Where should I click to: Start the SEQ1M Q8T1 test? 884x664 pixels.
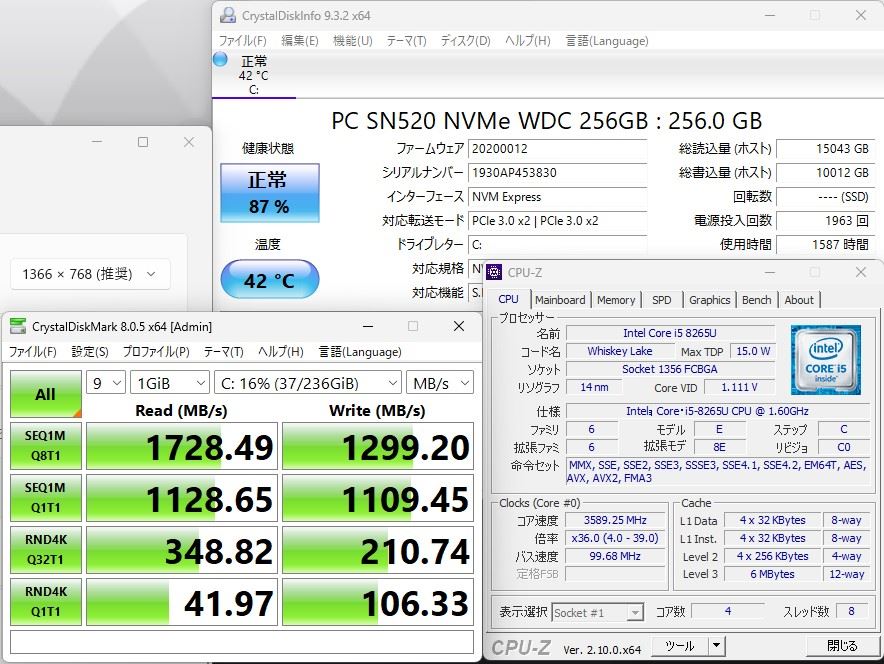[x=46, y=446]
